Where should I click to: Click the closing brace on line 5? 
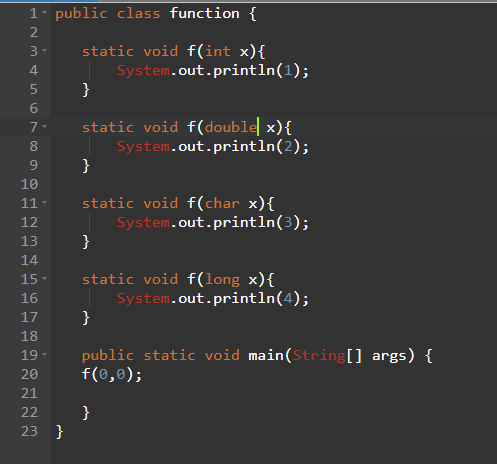click(86, 90)
